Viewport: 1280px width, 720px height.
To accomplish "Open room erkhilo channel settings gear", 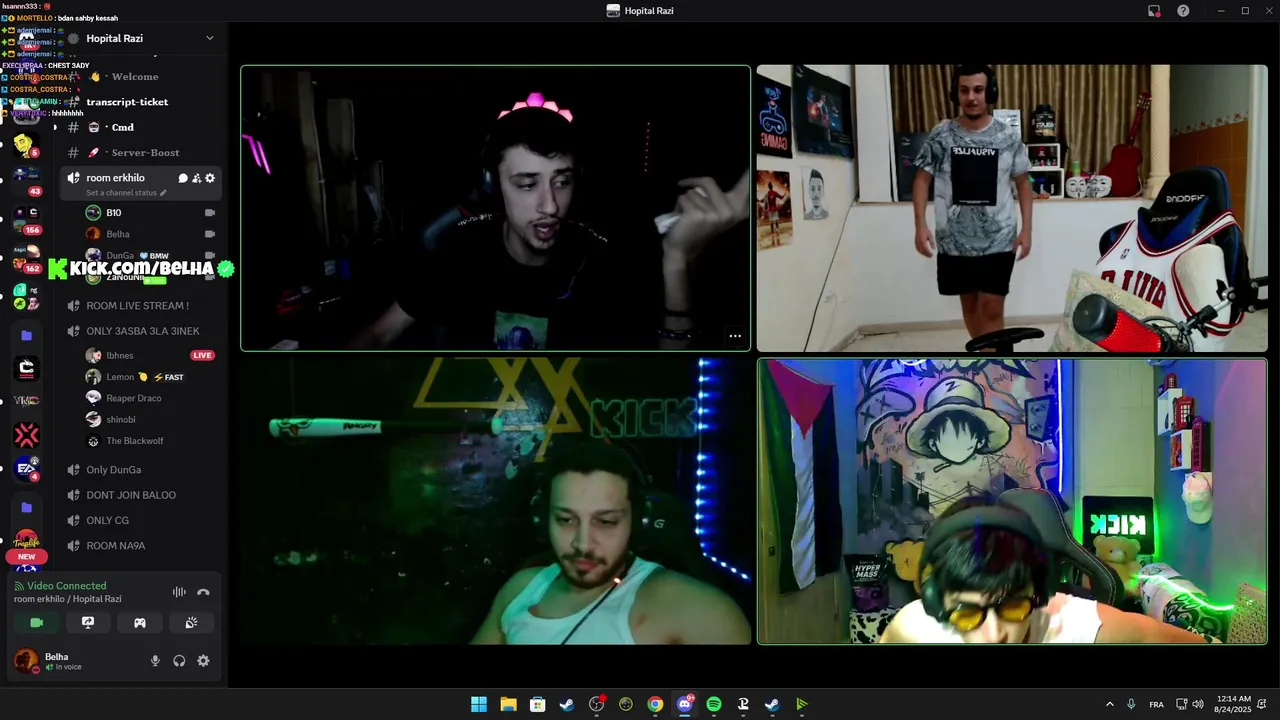I will (210, 178).
